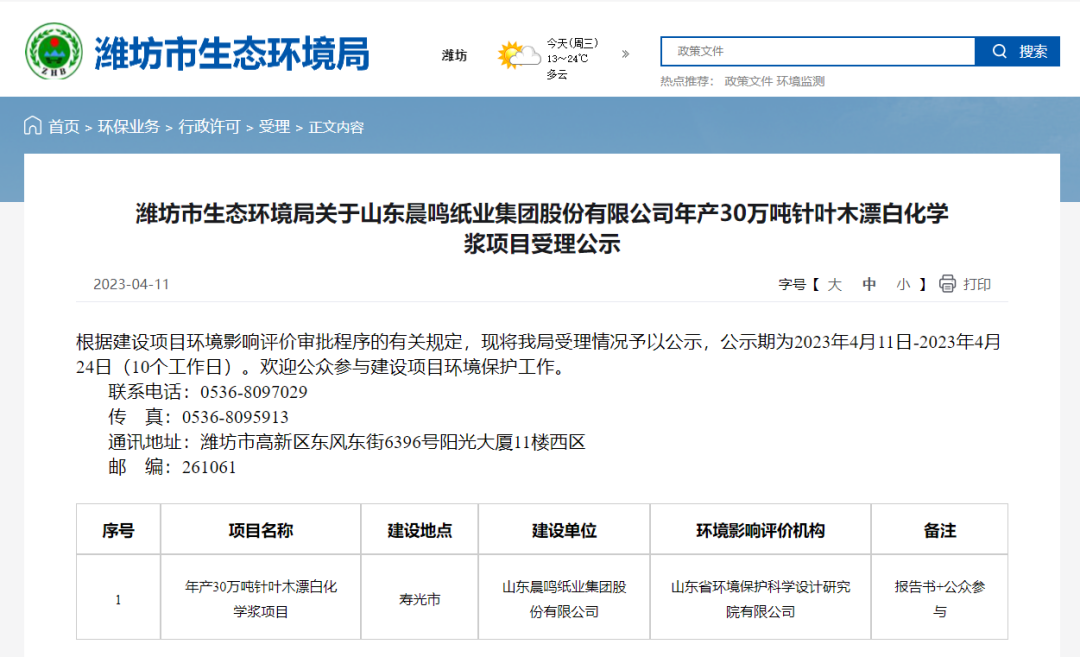Set font size to 小 (small)

coord(903,284)
